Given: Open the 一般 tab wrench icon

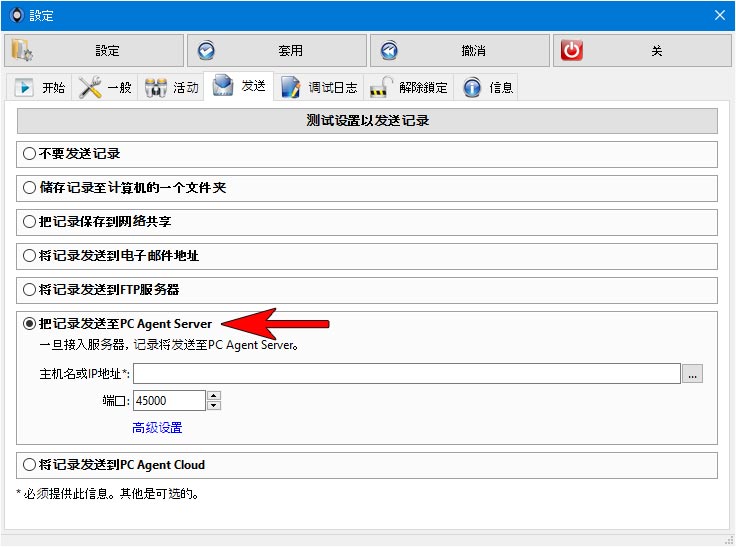Looking at the screenshot, I should point(90,87).
